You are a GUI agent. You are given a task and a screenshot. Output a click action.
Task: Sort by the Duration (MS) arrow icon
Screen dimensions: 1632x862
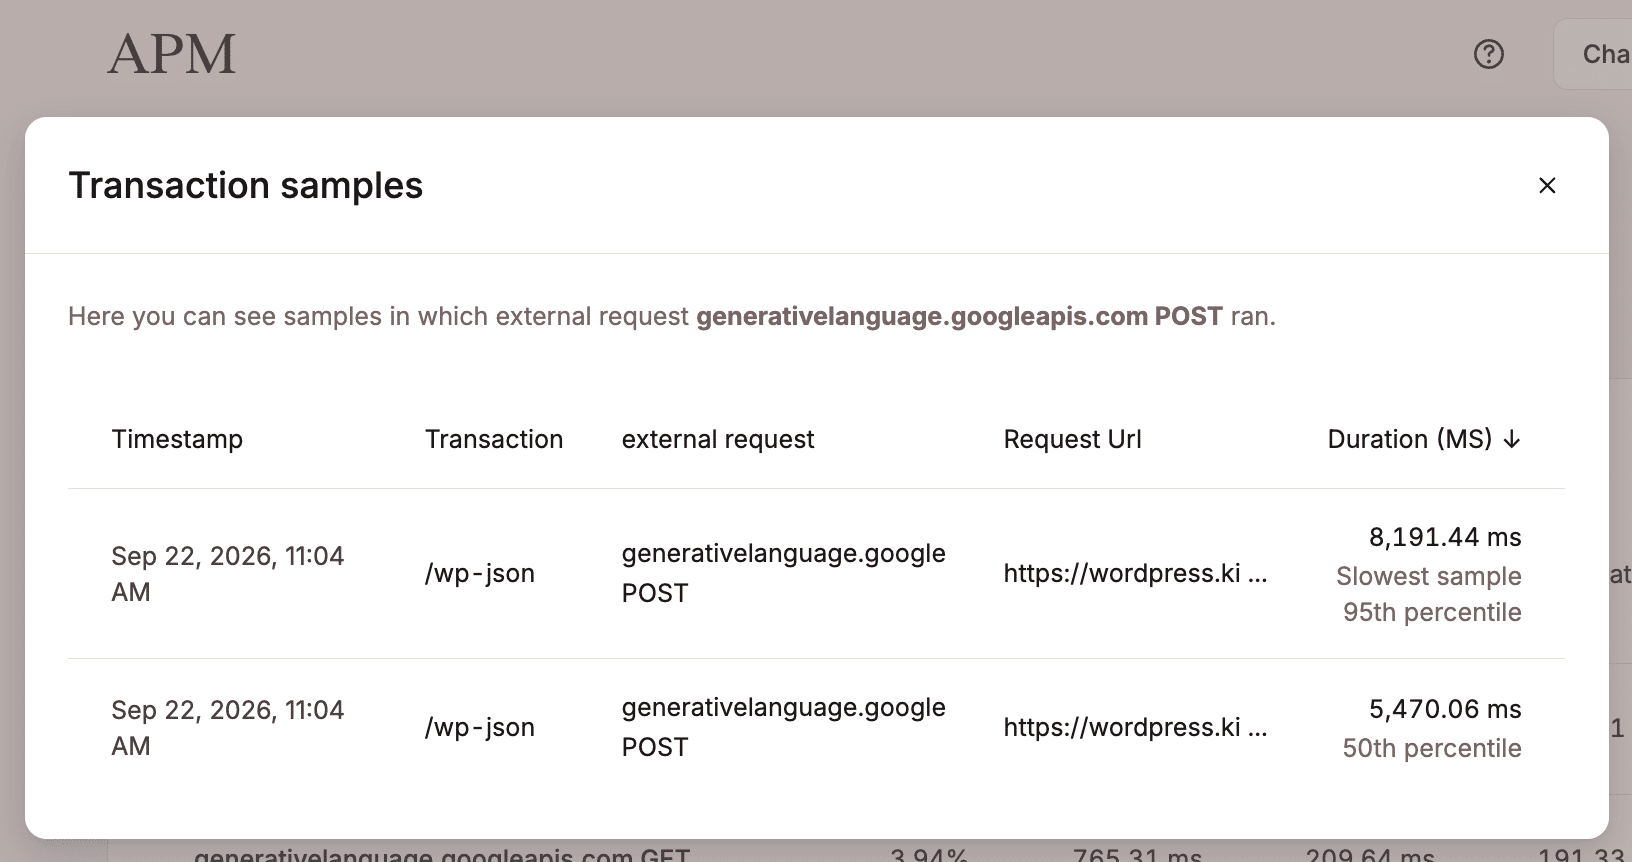coord(1512,439)
